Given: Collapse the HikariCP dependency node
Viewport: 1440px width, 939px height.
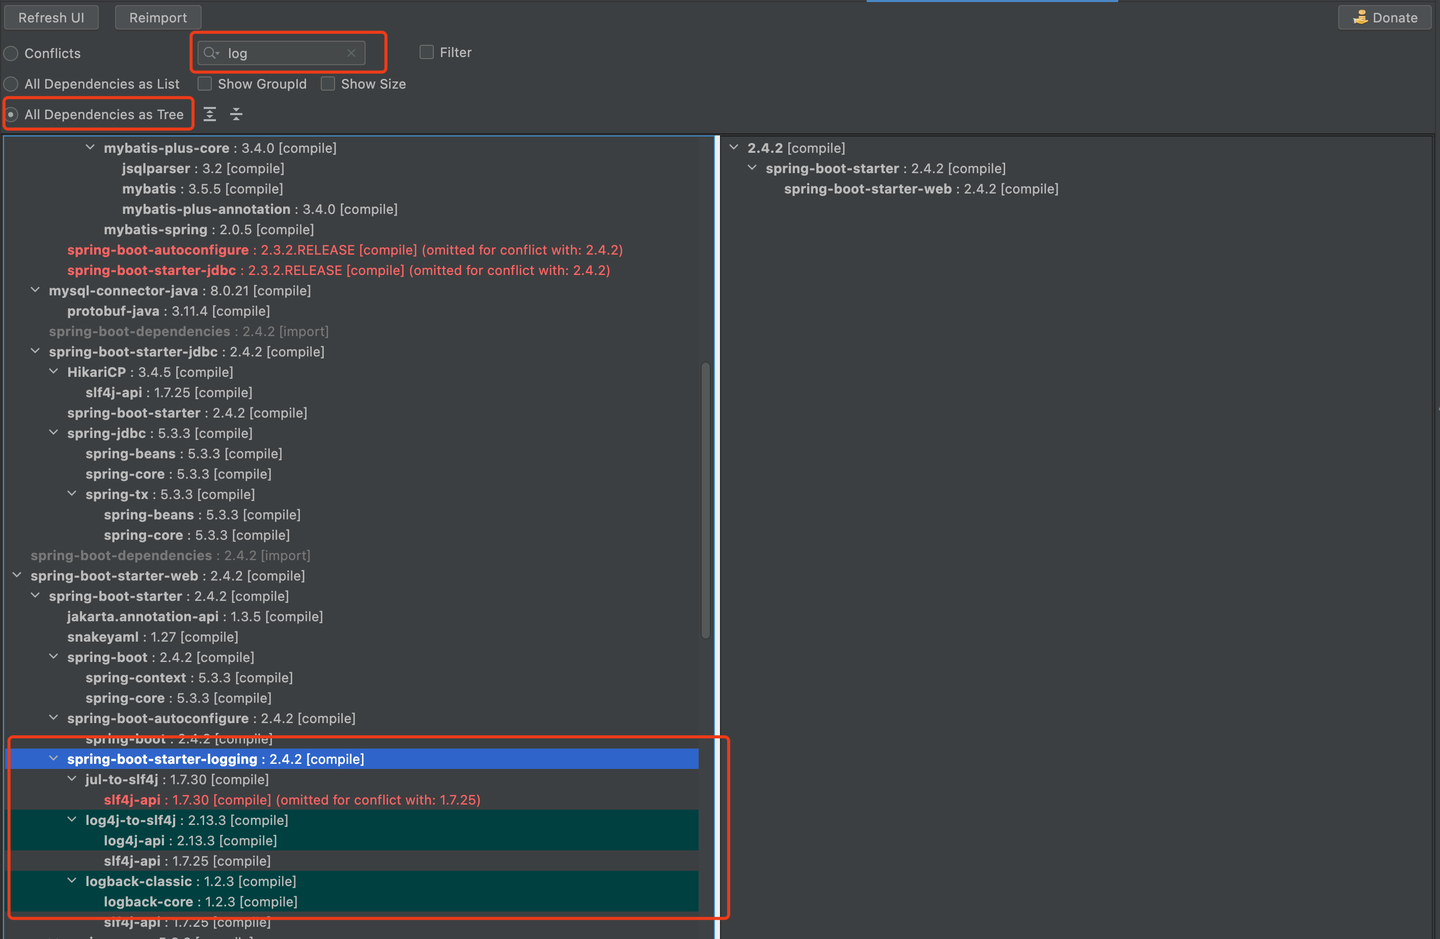Looking at the screenshot, I should (54, 372).
